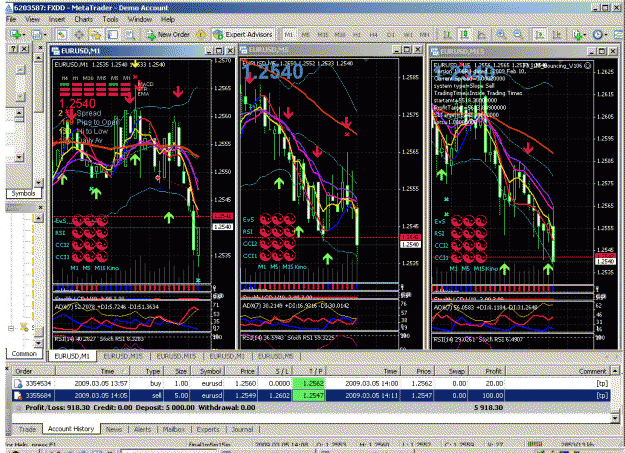Screen dimensions: 625x453
Task: Select the Line Chart icon
Action: click(x=482, y=35)
